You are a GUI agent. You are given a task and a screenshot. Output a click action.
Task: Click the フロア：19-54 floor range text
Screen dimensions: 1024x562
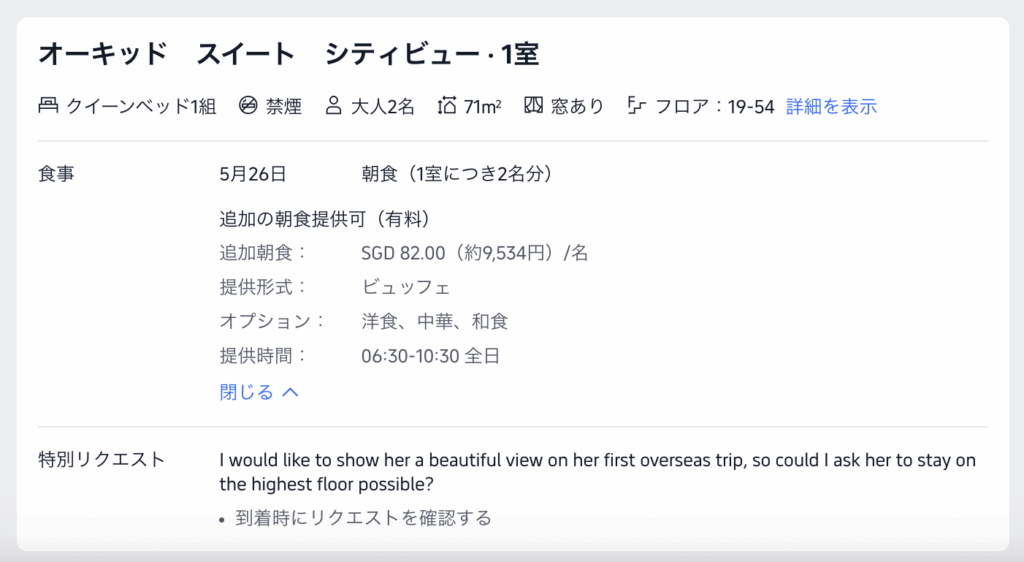714,106
